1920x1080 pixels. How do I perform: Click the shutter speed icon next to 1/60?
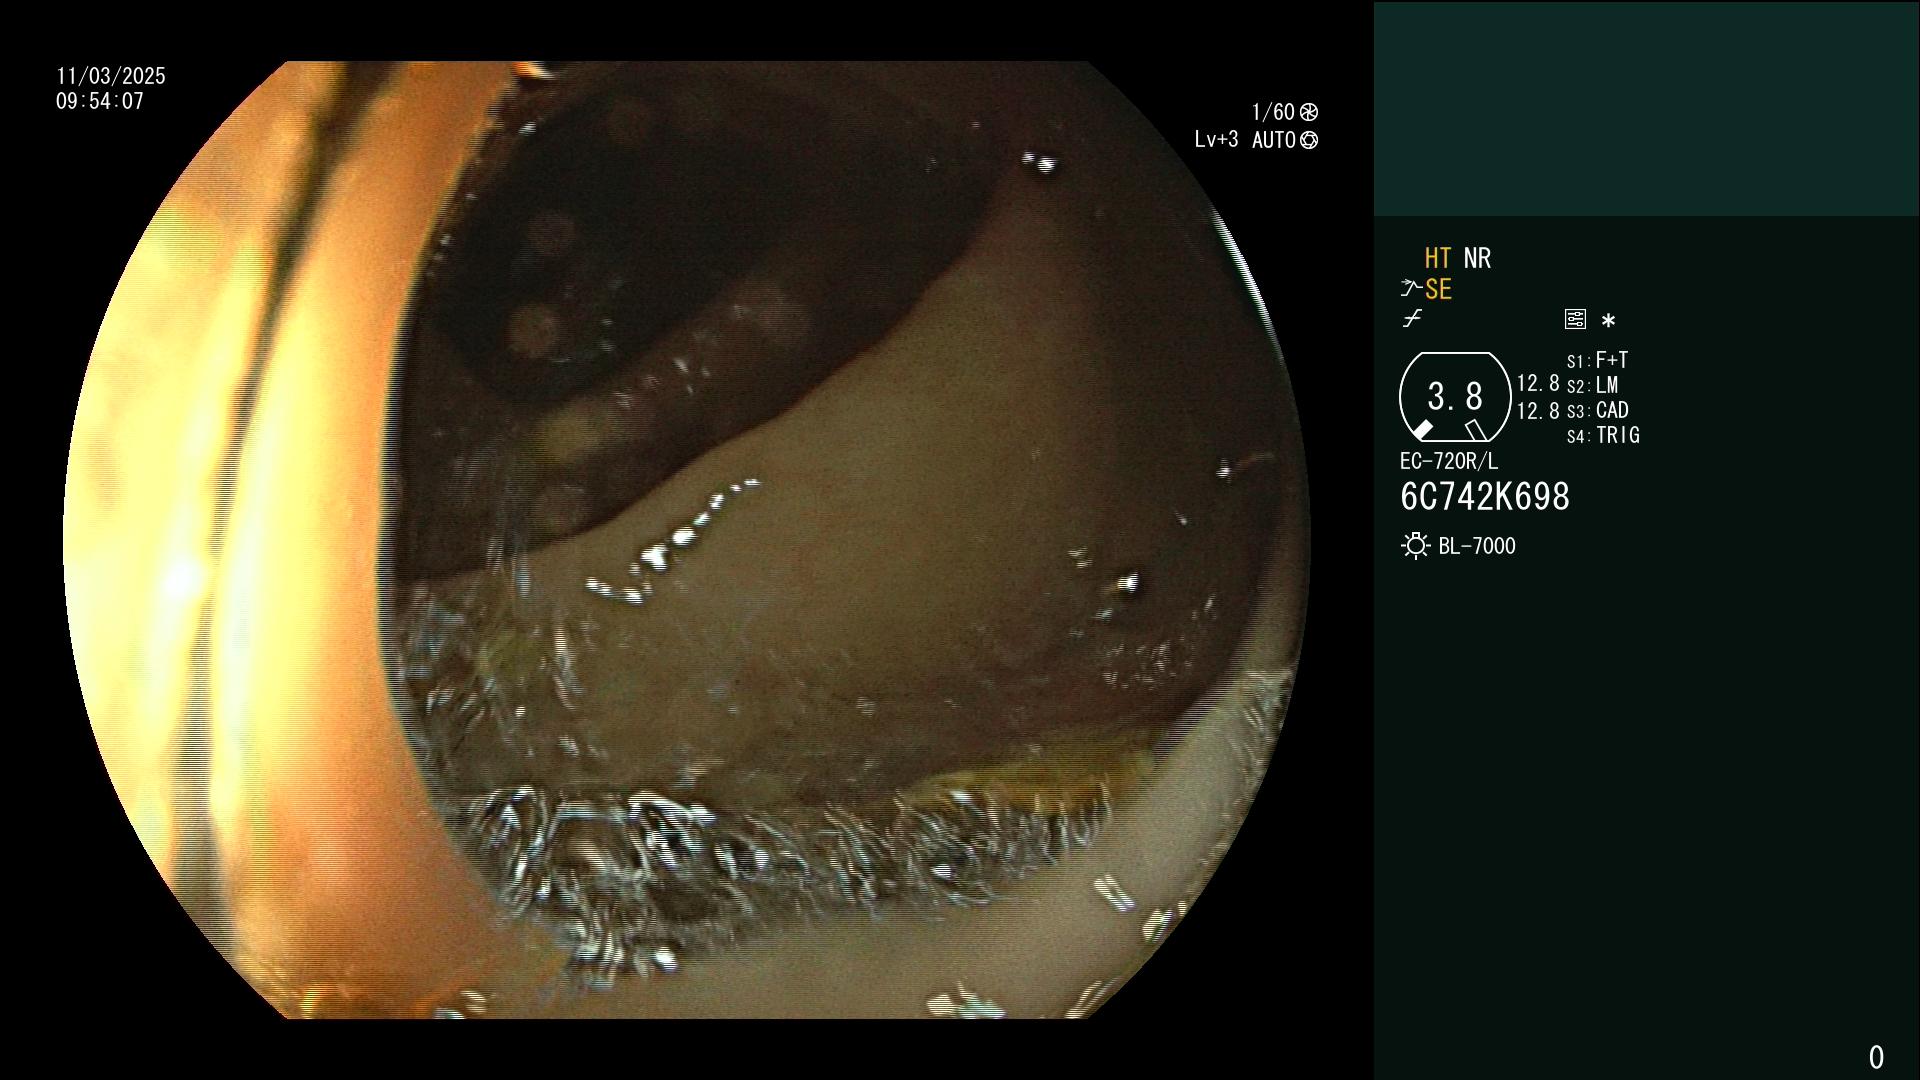(1309, 112)
